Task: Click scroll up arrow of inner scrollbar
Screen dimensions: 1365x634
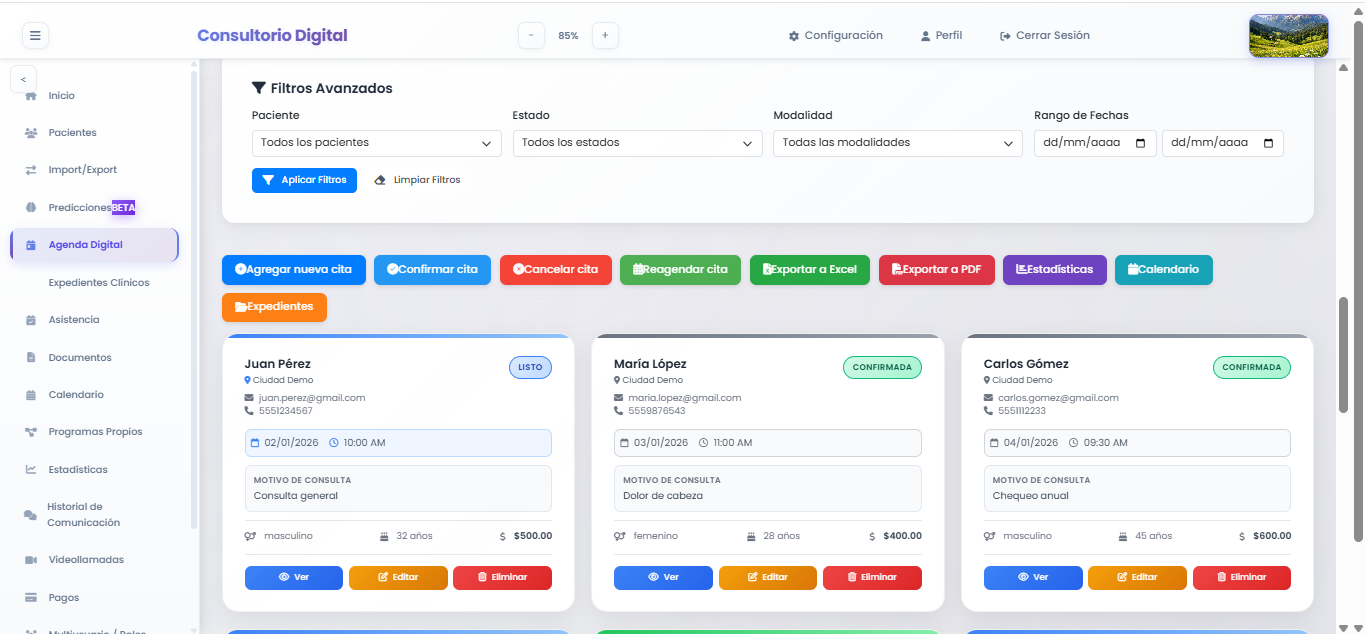Action: click(1344, 67)
